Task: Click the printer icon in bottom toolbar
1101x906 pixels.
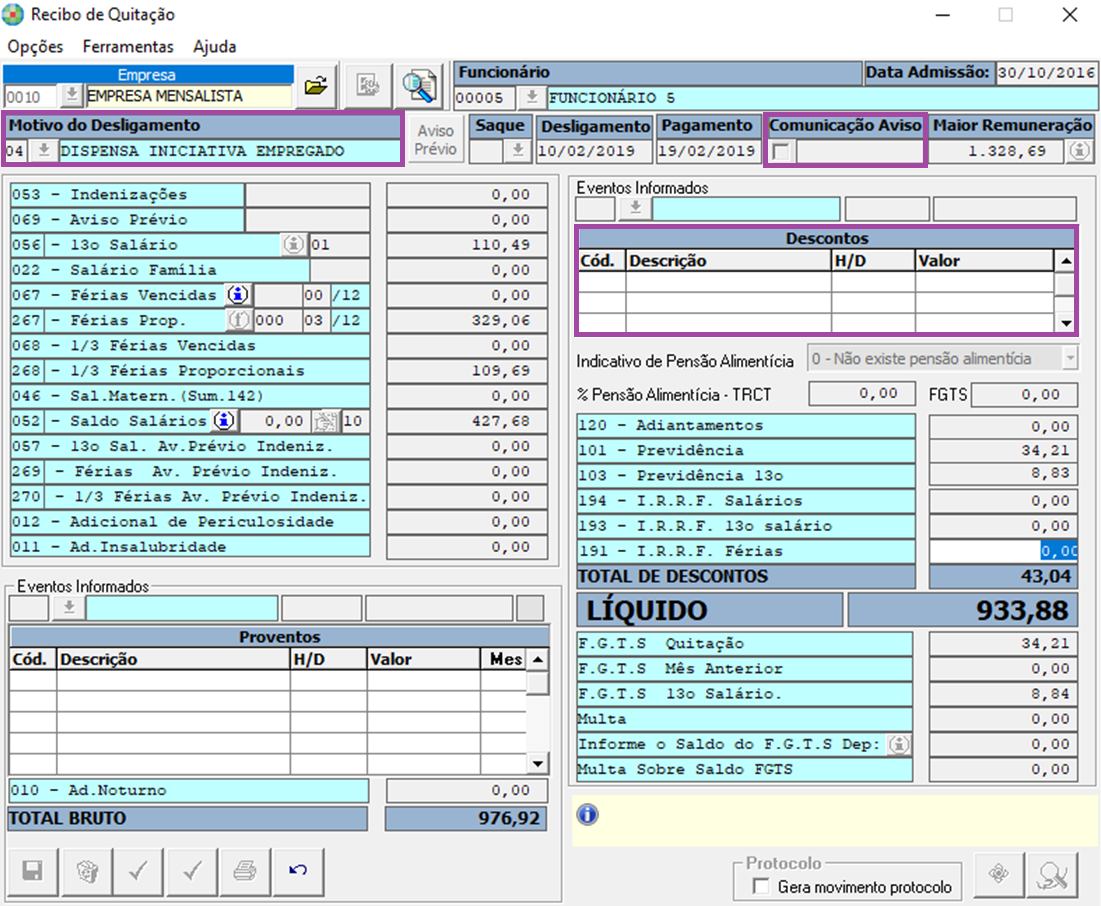Action: click(x=244, y=872)
